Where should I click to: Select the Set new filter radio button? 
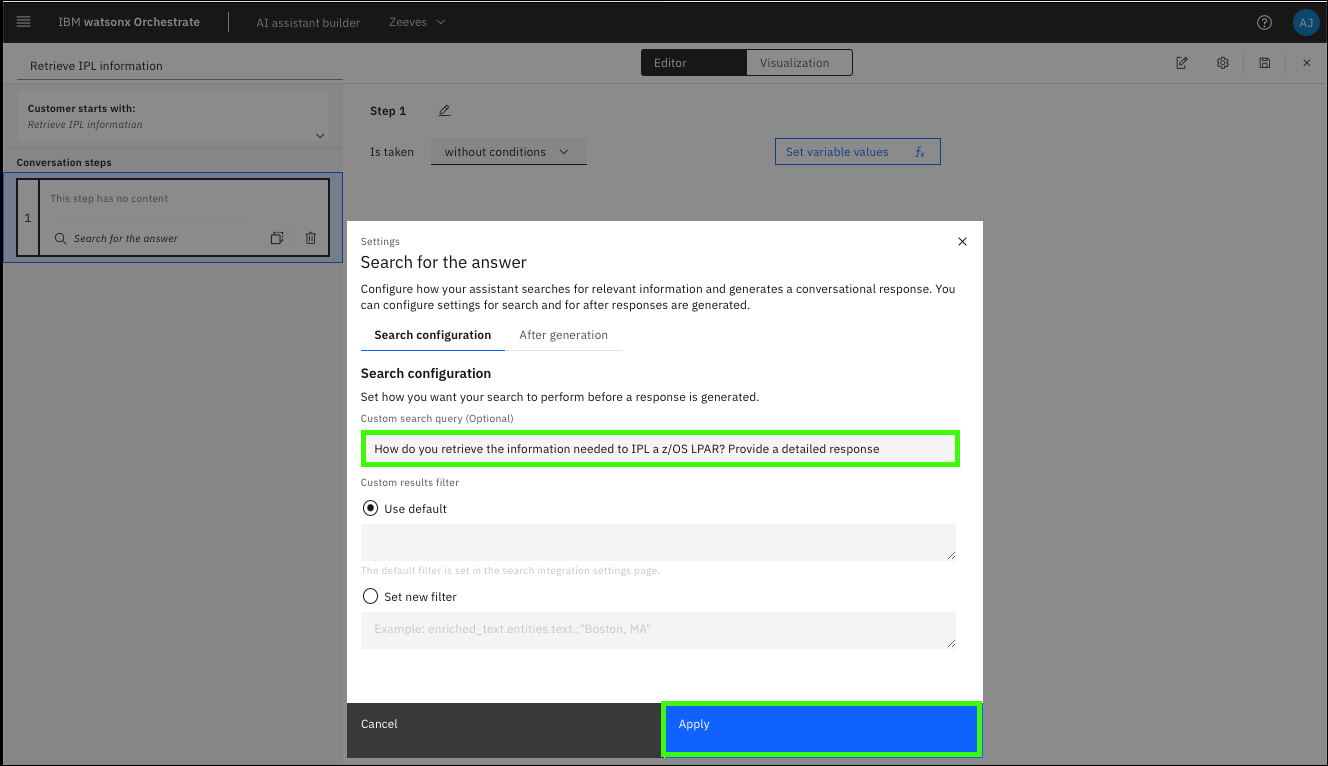pos(368,596)
